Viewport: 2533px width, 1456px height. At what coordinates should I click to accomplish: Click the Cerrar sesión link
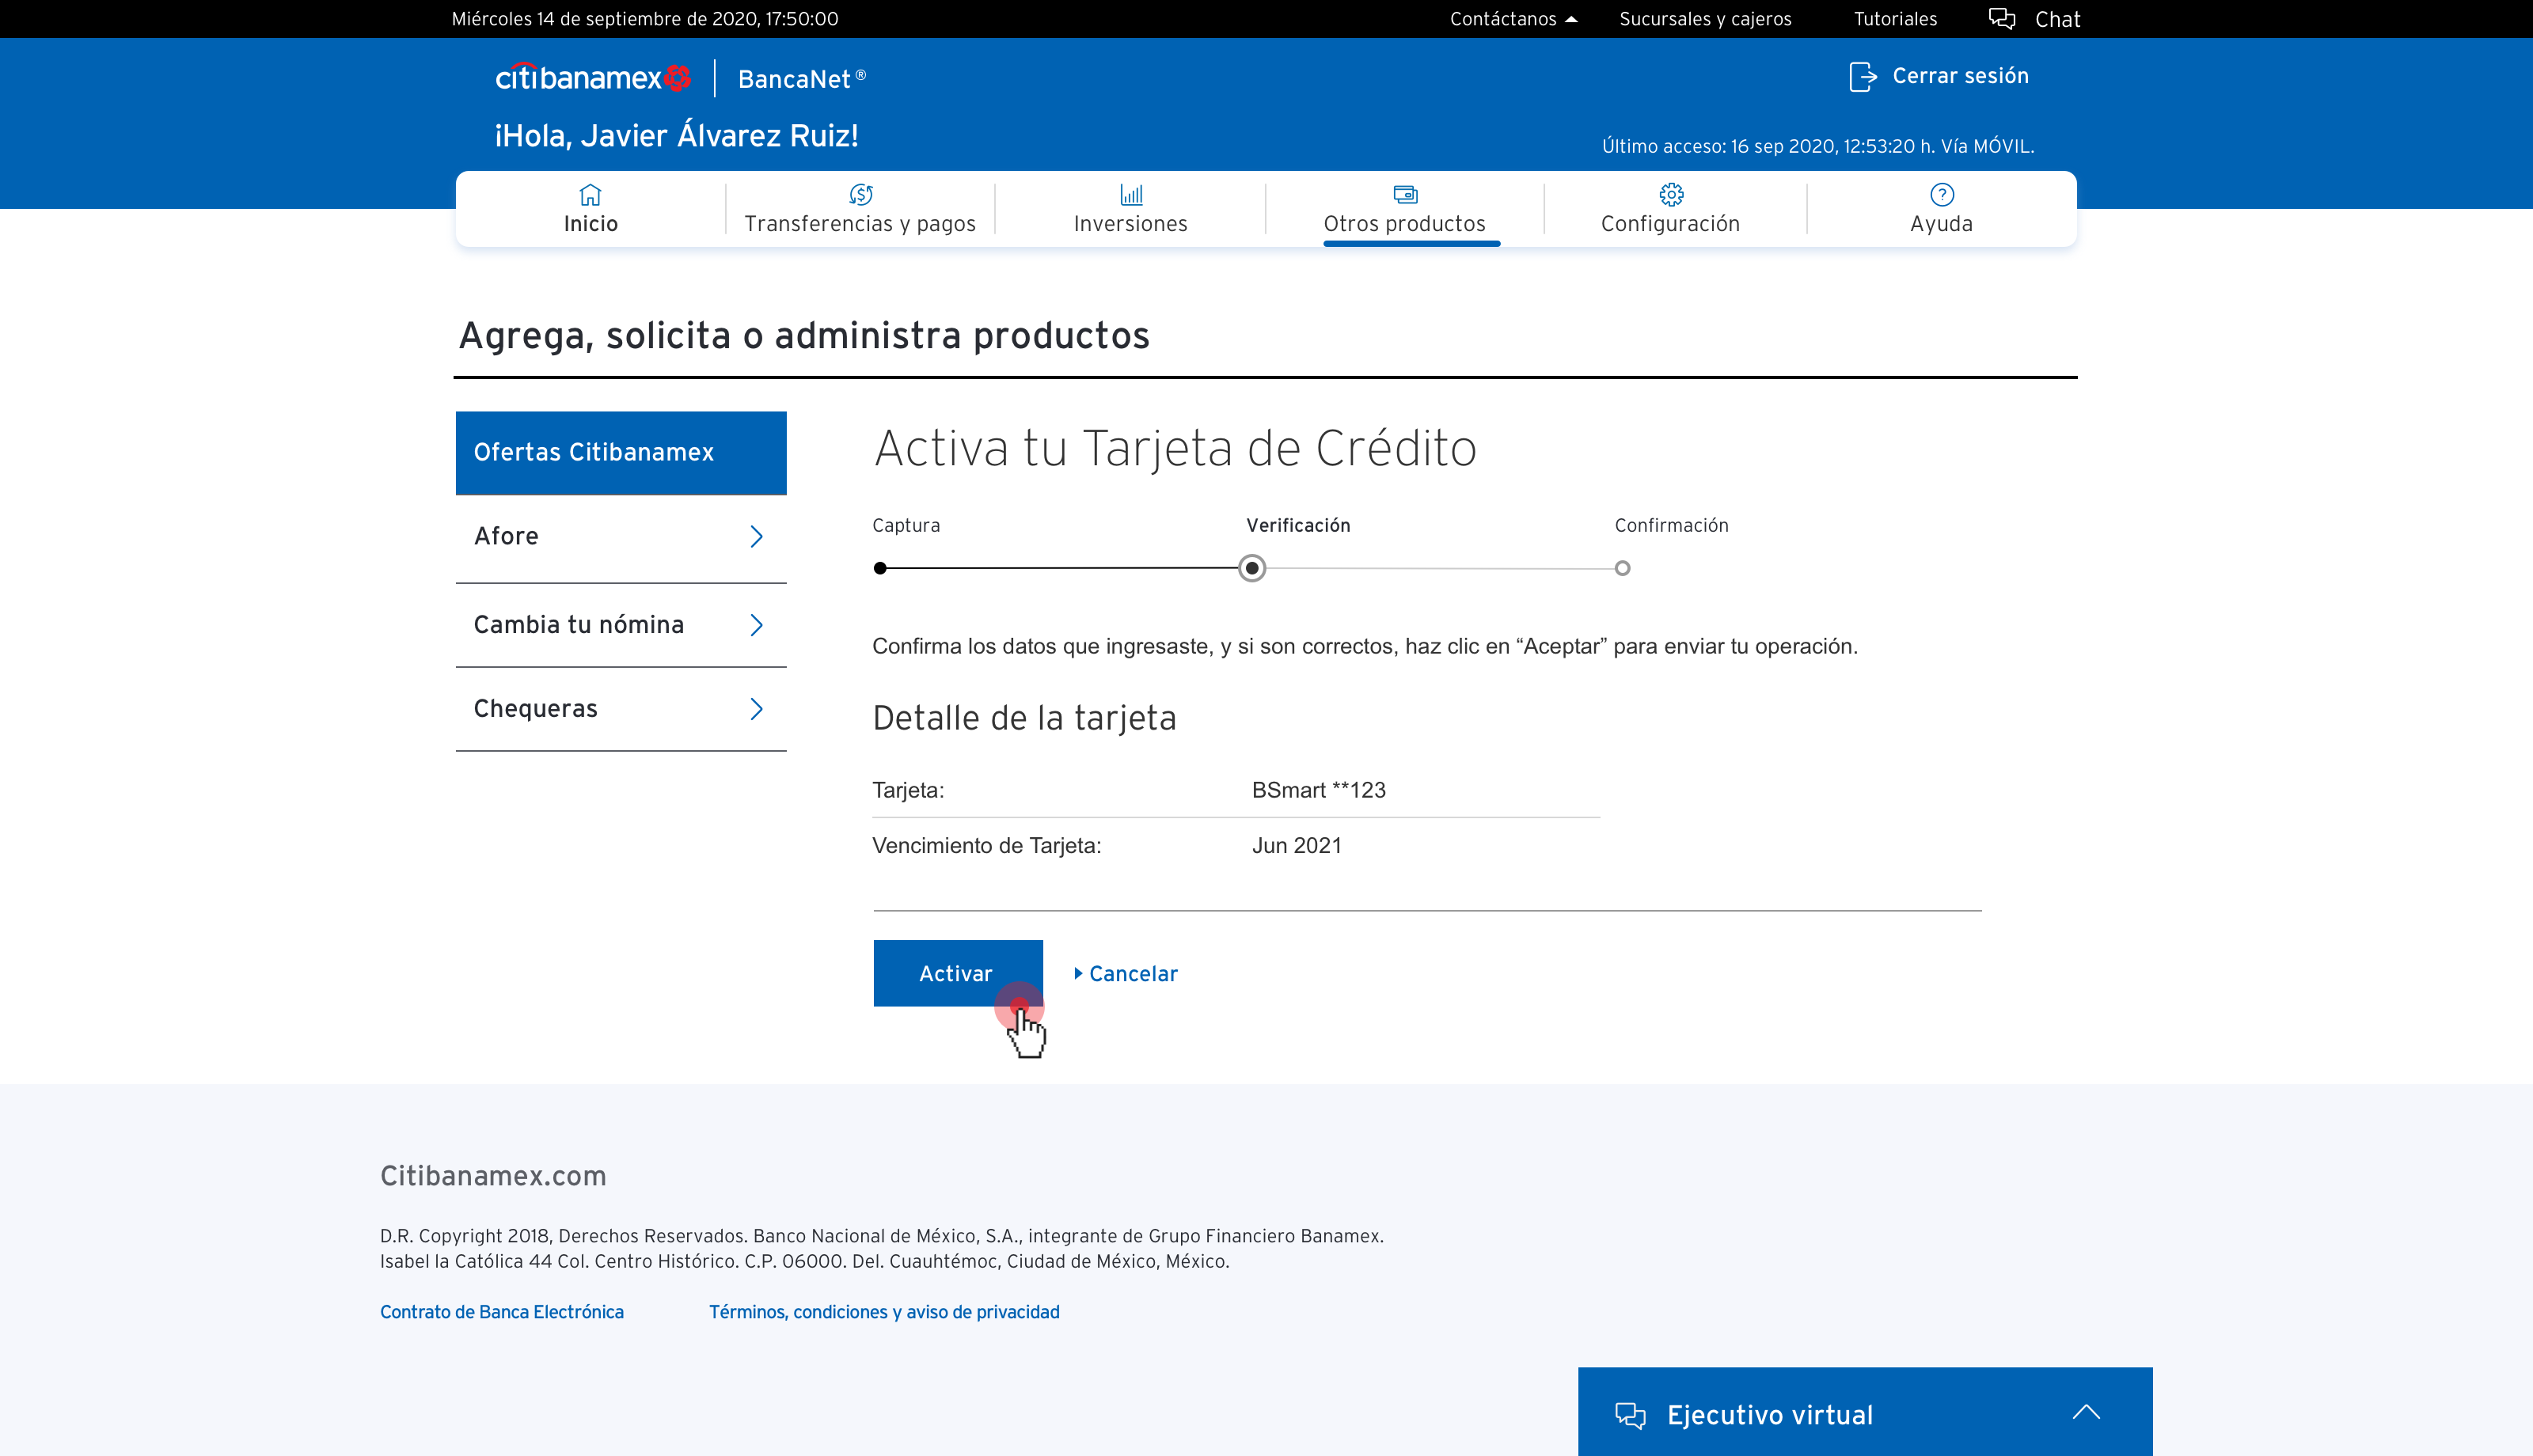[x=1960, y=76]
